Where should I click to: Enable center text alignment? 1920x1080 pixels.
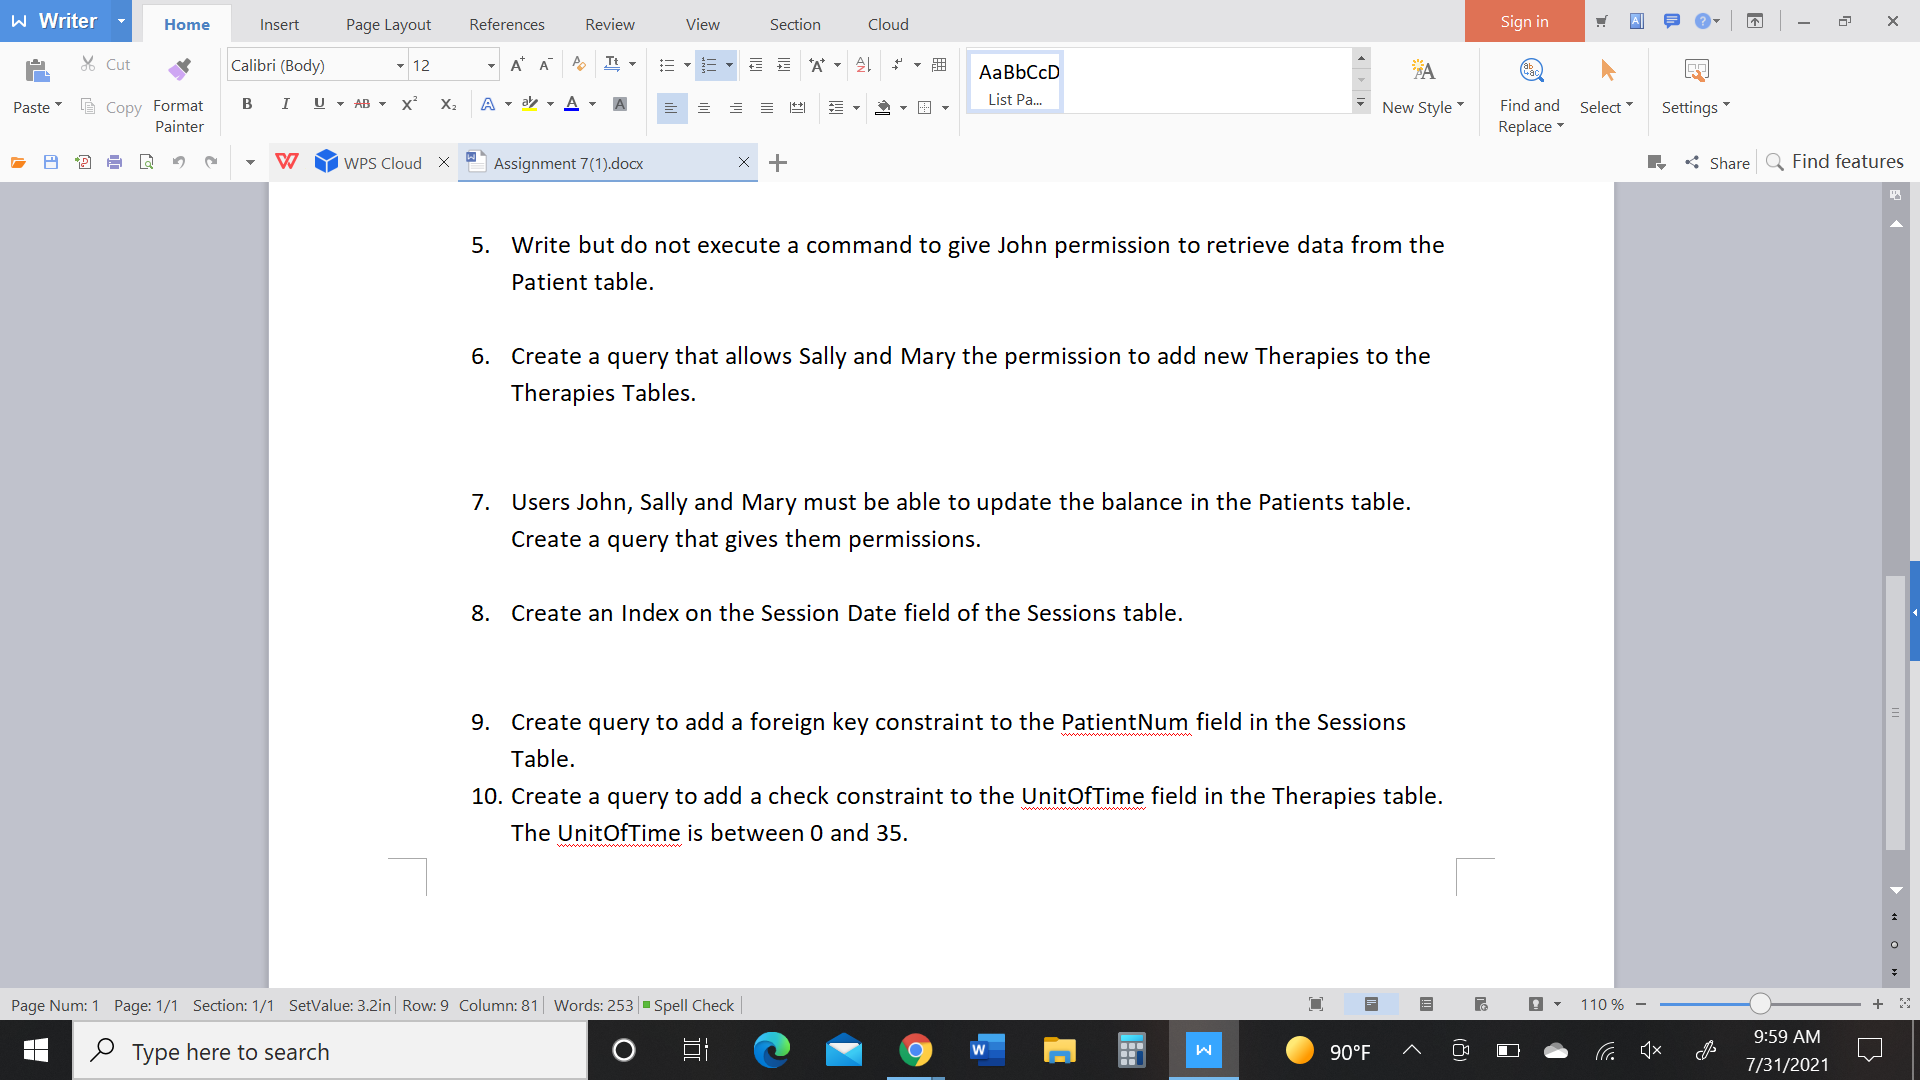(704, 108)
